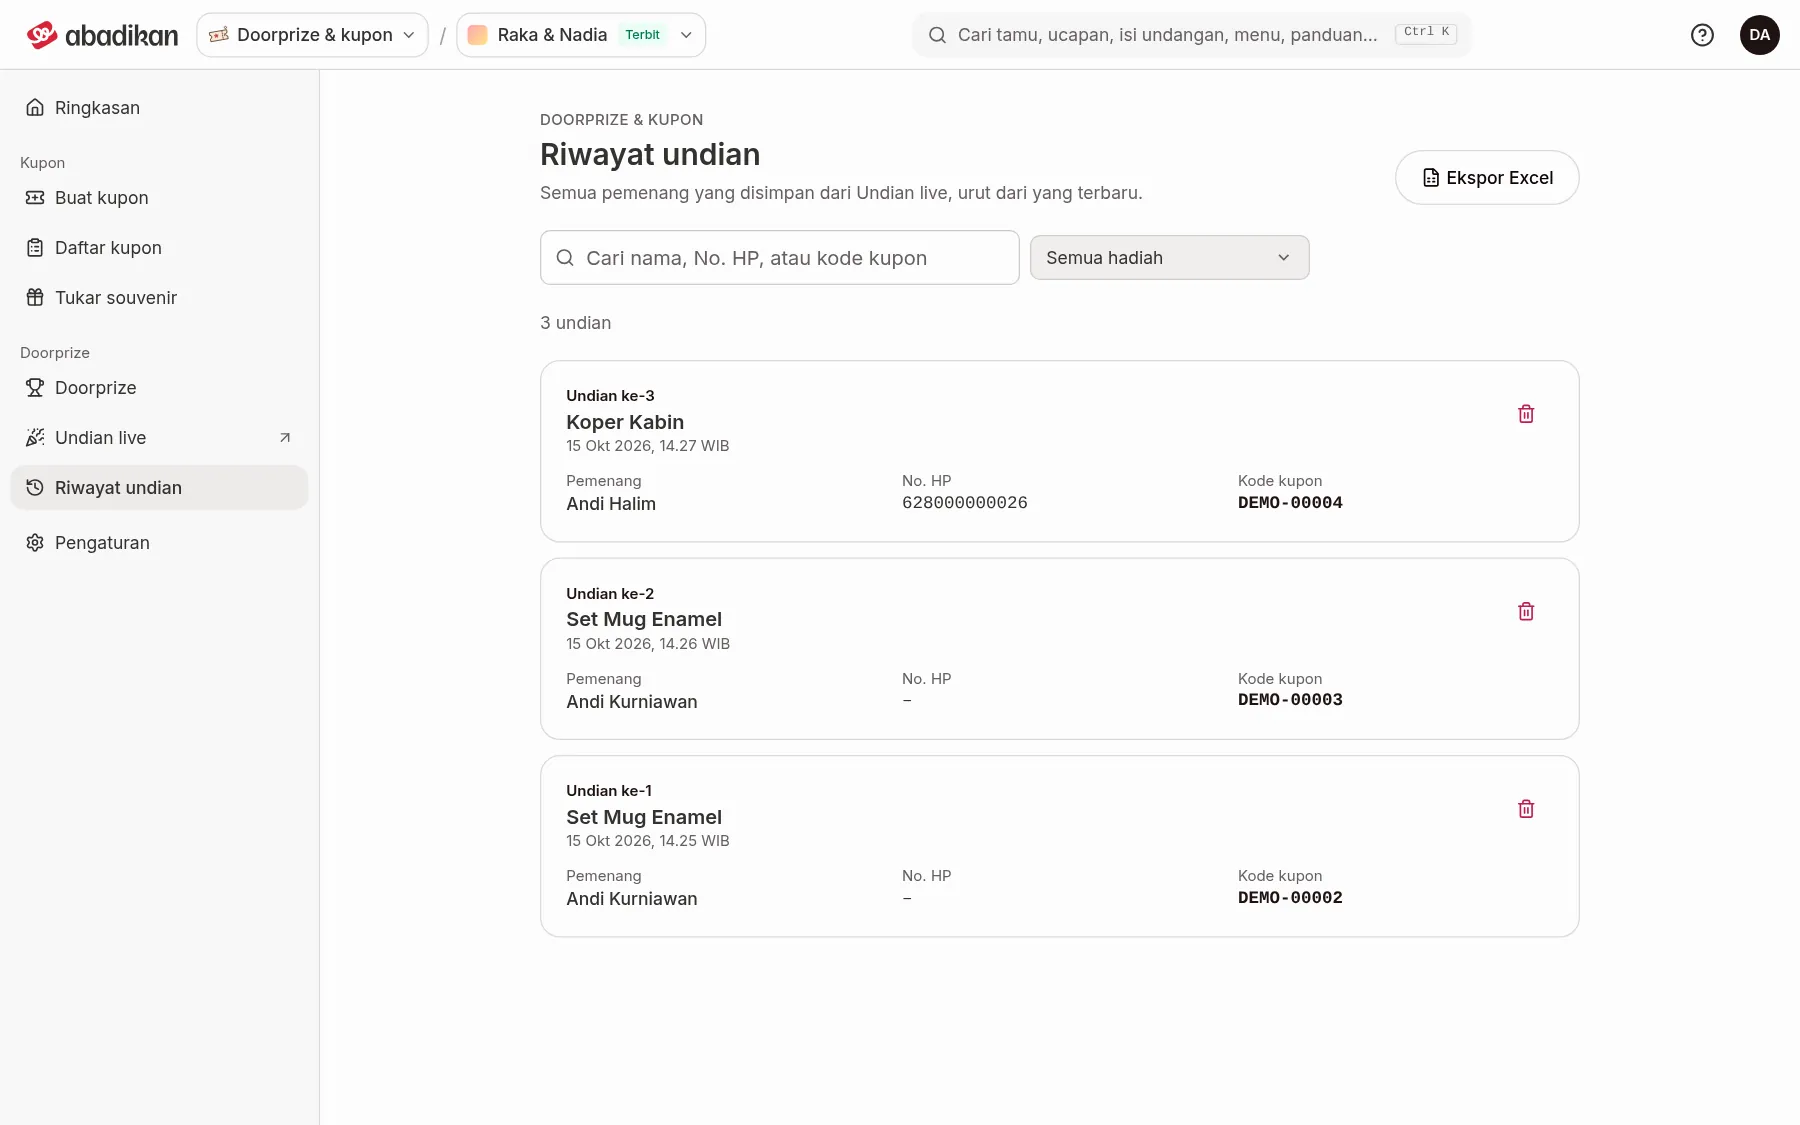Open Daftar kupon page
This screenshot has height=1125, width=1800.
[x=159, y=248]
